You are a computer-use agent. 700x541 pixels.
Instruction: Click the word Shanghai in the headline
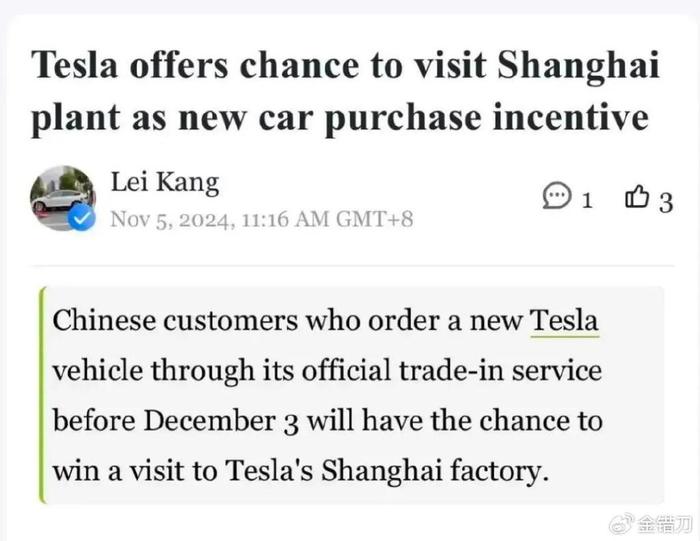click(578, 65)
